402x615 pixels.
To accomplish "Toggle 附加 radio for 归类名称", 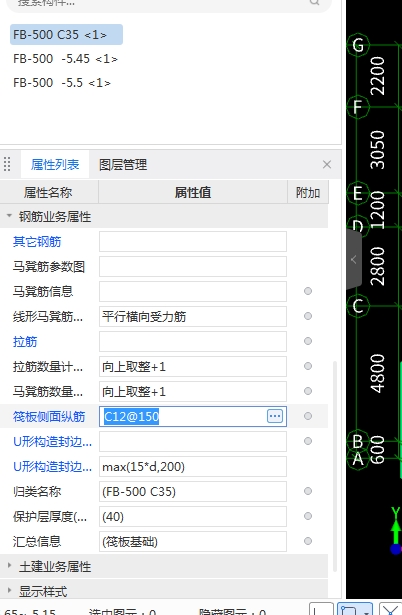I will [x=308, y=491].
